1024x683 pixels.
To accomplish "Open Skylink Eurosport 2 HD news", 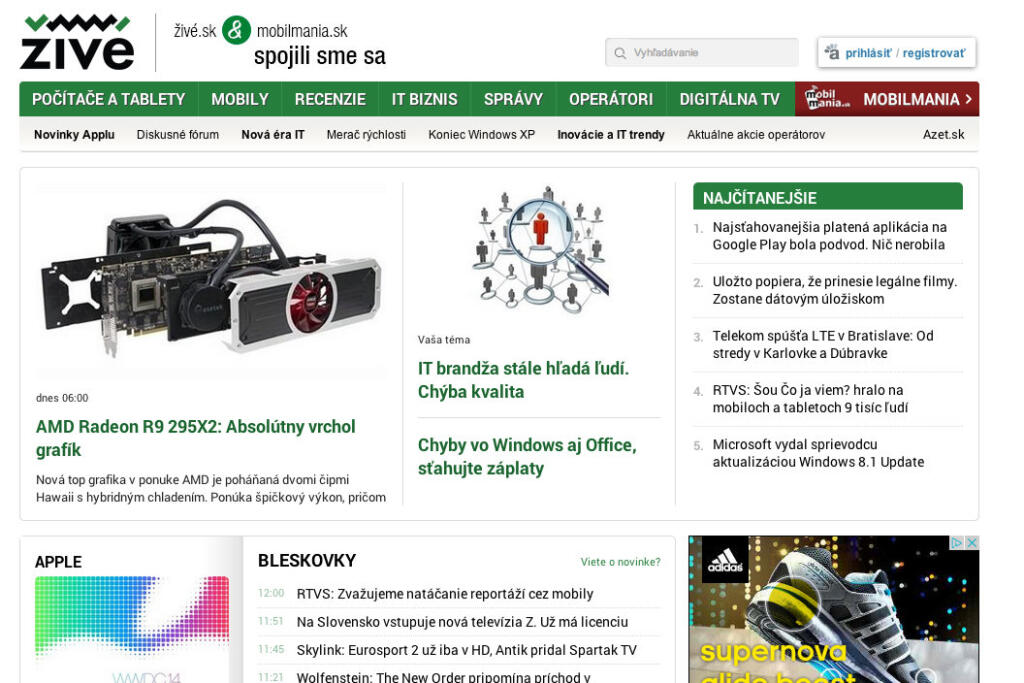I will click(x=466, y=650).
